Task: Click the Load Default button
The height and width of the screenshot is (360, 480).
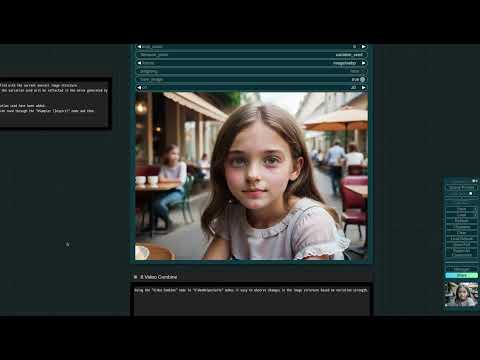Action: coord(462,239)
